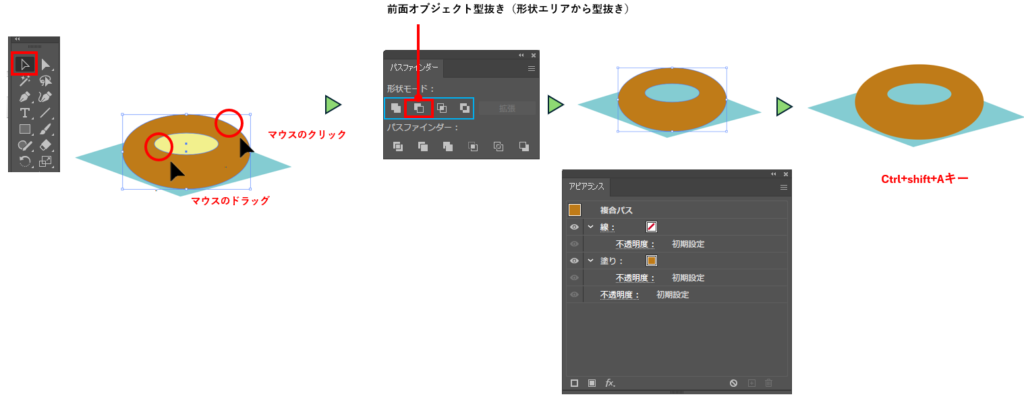This screenshot has width=1024, height=399.
Task: Toggle visibility of the 線 stroke row
Action: (x=574, y=227)
